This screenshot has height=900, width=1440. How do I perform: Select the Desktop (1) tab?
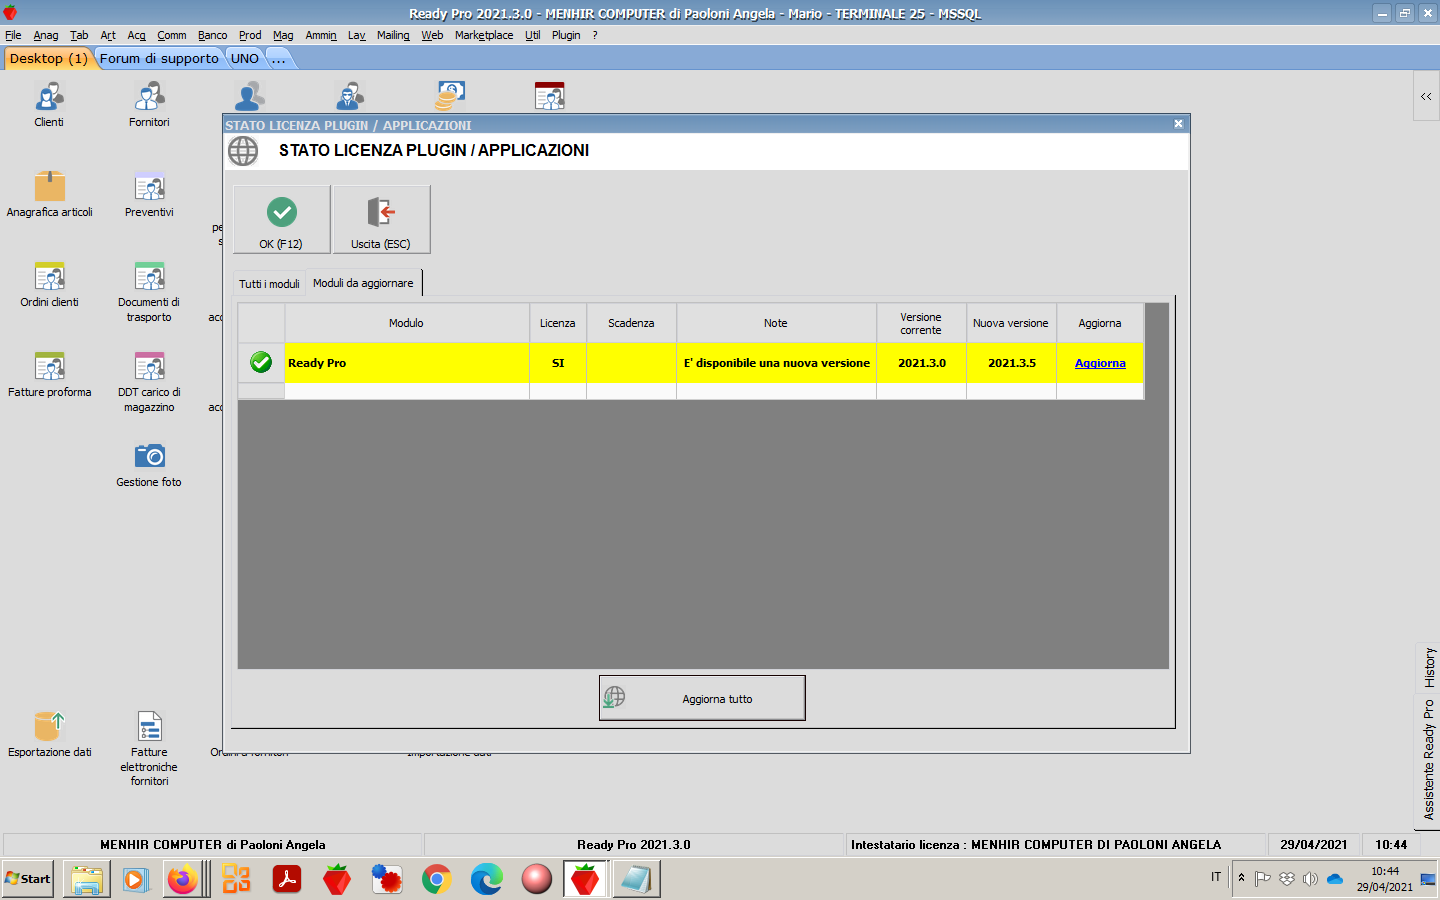(49, 58)
